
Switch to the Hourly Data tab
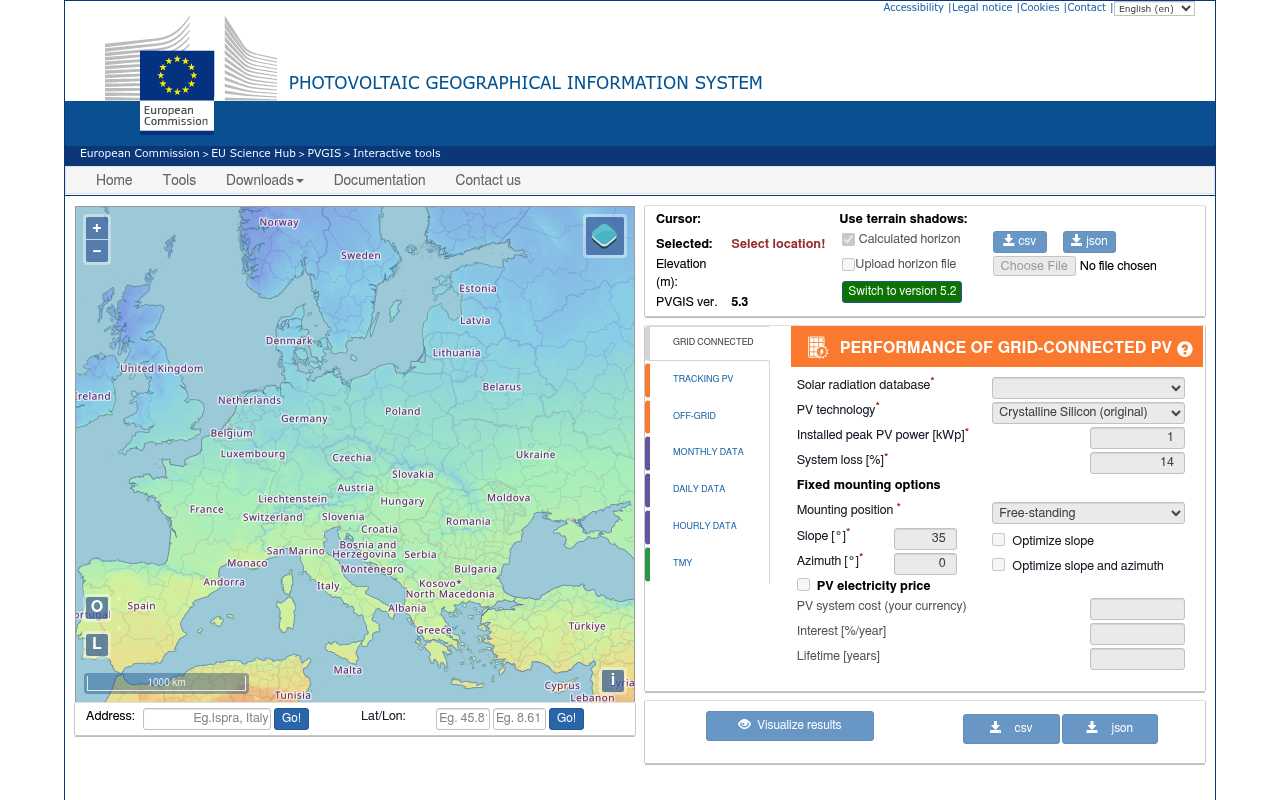click(705, 526)
